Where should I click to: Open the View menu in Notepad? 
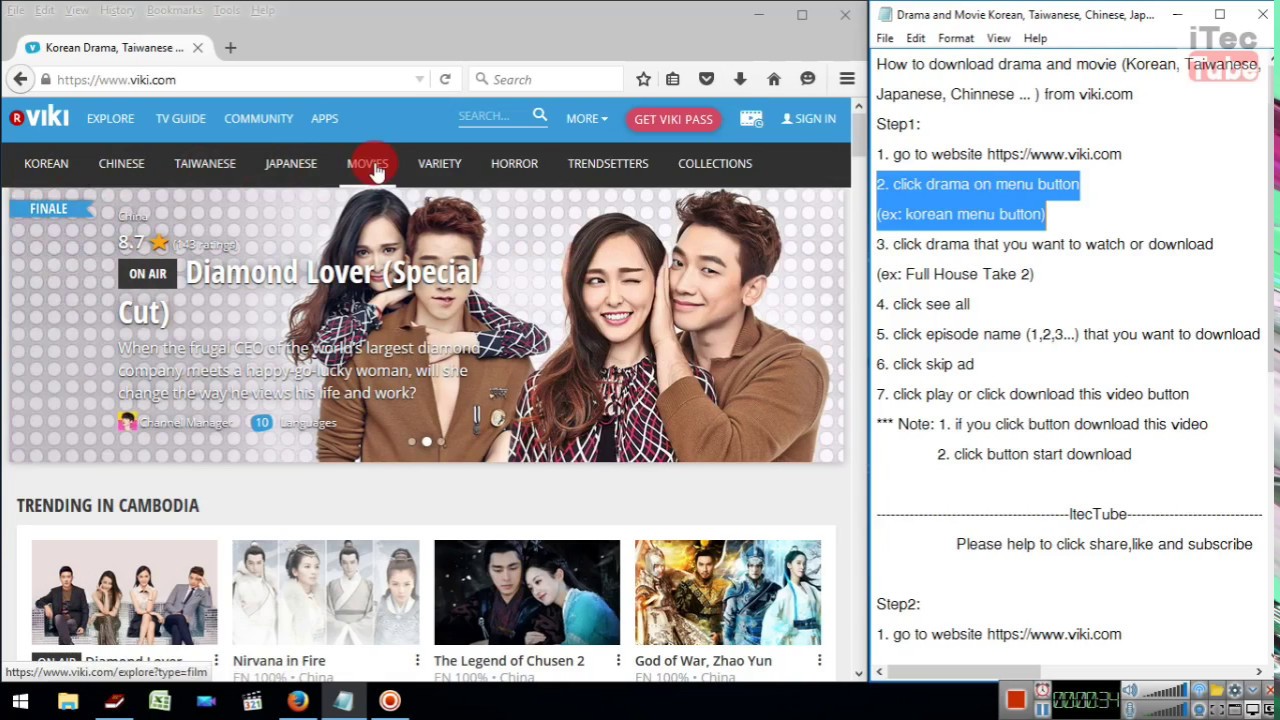[x=998, y=38]
